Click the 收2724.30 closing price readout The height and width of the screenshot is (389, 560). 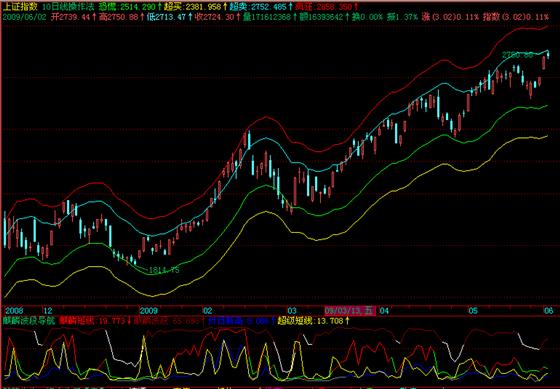[x=215, y=17]
